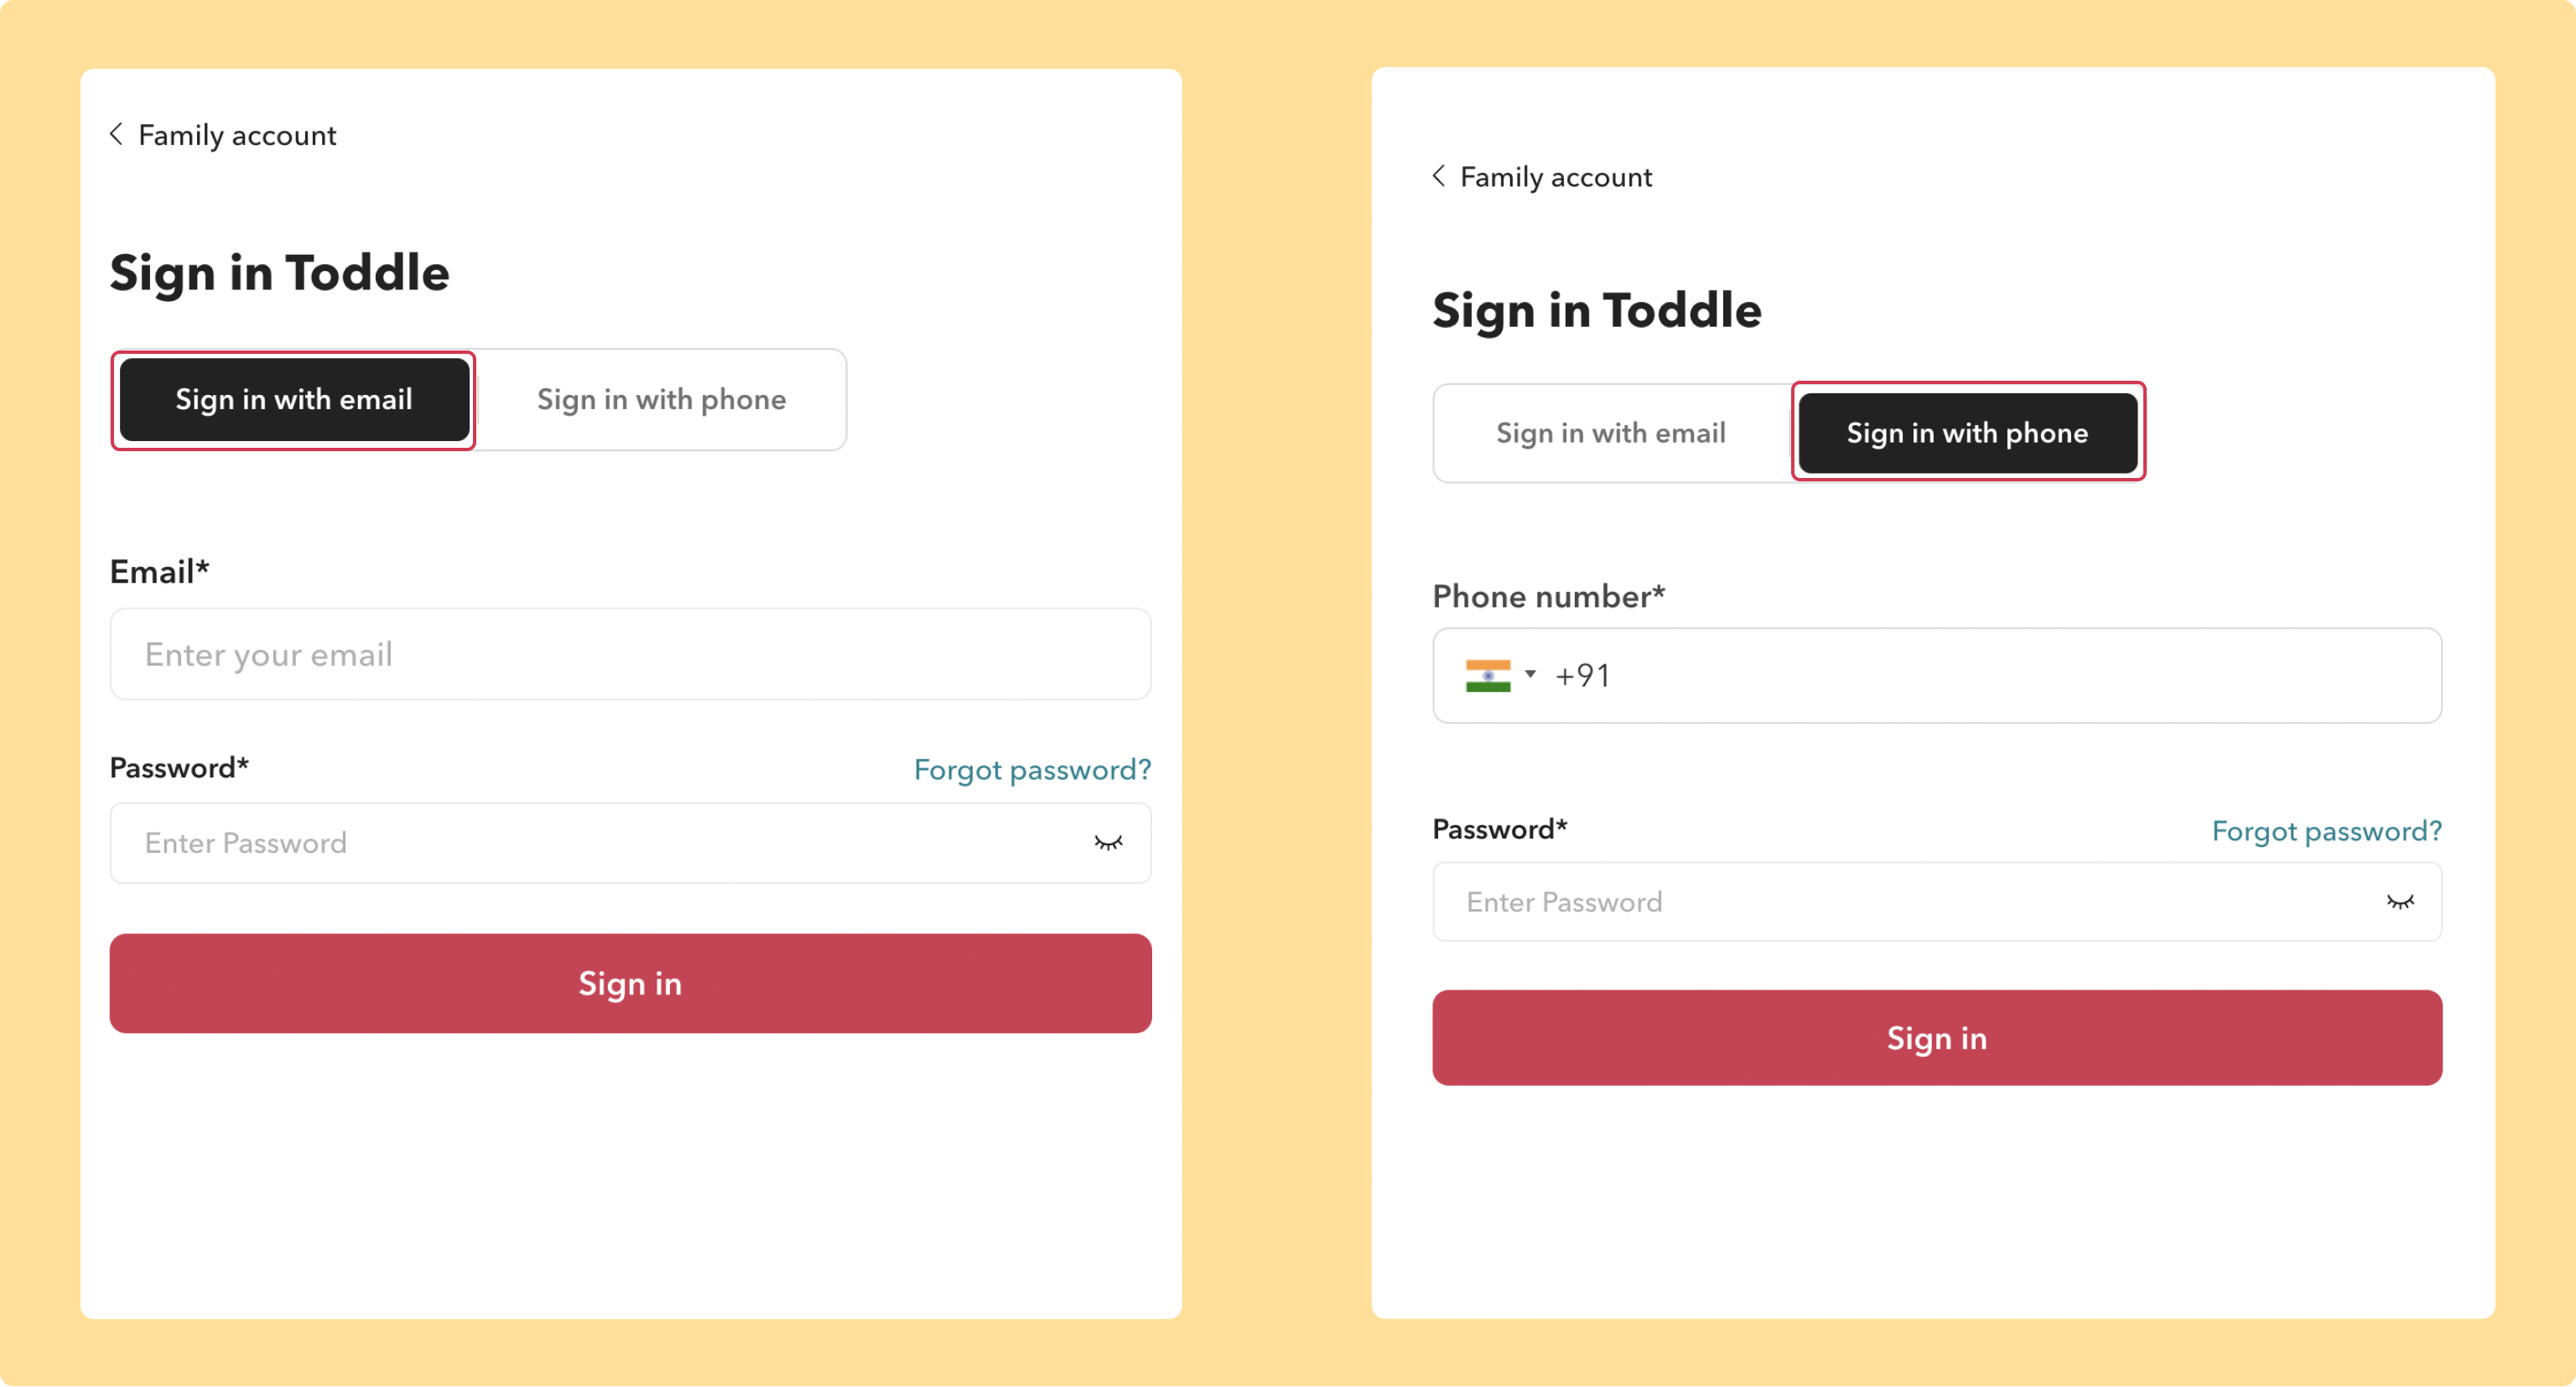Focus the password field under Phone number
The image size is (2576, 1387).
point(1900,902)
